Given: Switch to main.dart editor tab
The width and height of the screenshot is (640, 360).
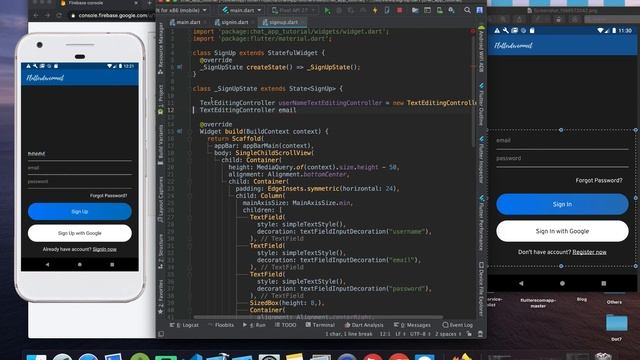Looking at the screenshot, I should point(185,22).
